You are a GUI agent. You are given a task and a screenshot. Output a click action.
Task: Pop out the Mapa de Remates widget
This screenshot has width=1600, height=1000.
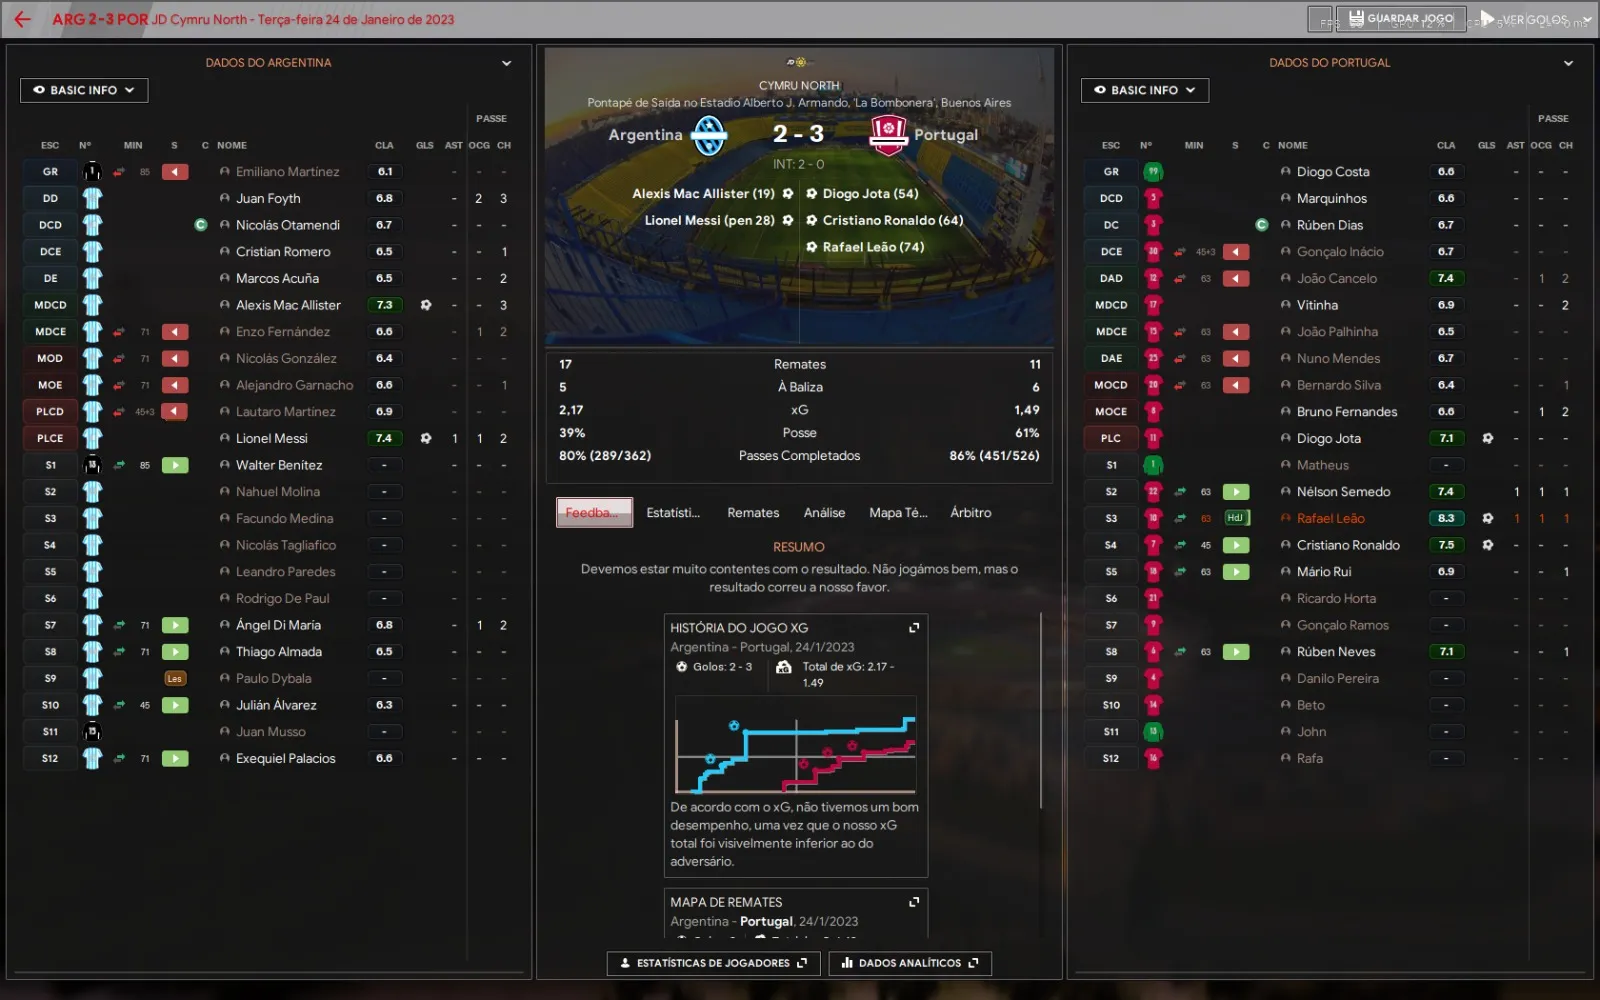click(x=913, y=902)
